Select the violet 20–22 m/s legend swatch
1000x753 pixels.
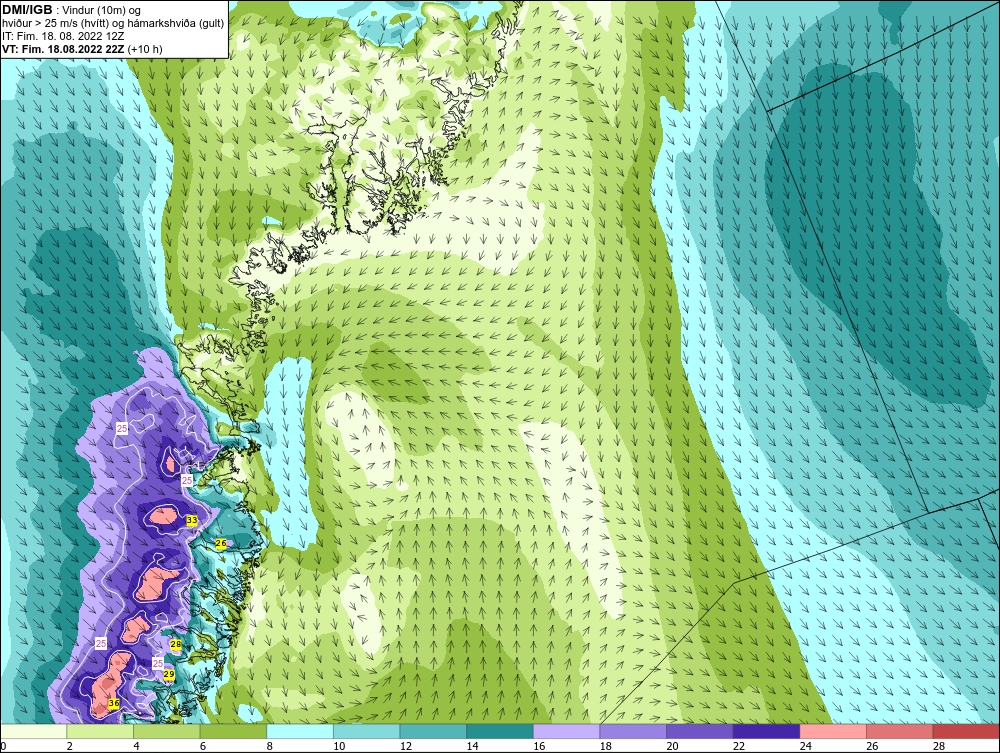tap(700, 731)
